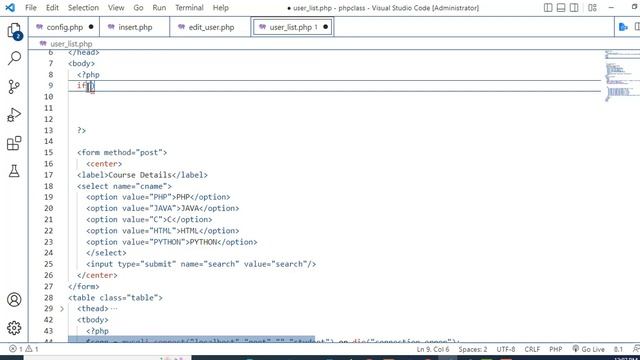Open the Help menu
Viewport: 640px width, 360px height.
coord(221,7)
